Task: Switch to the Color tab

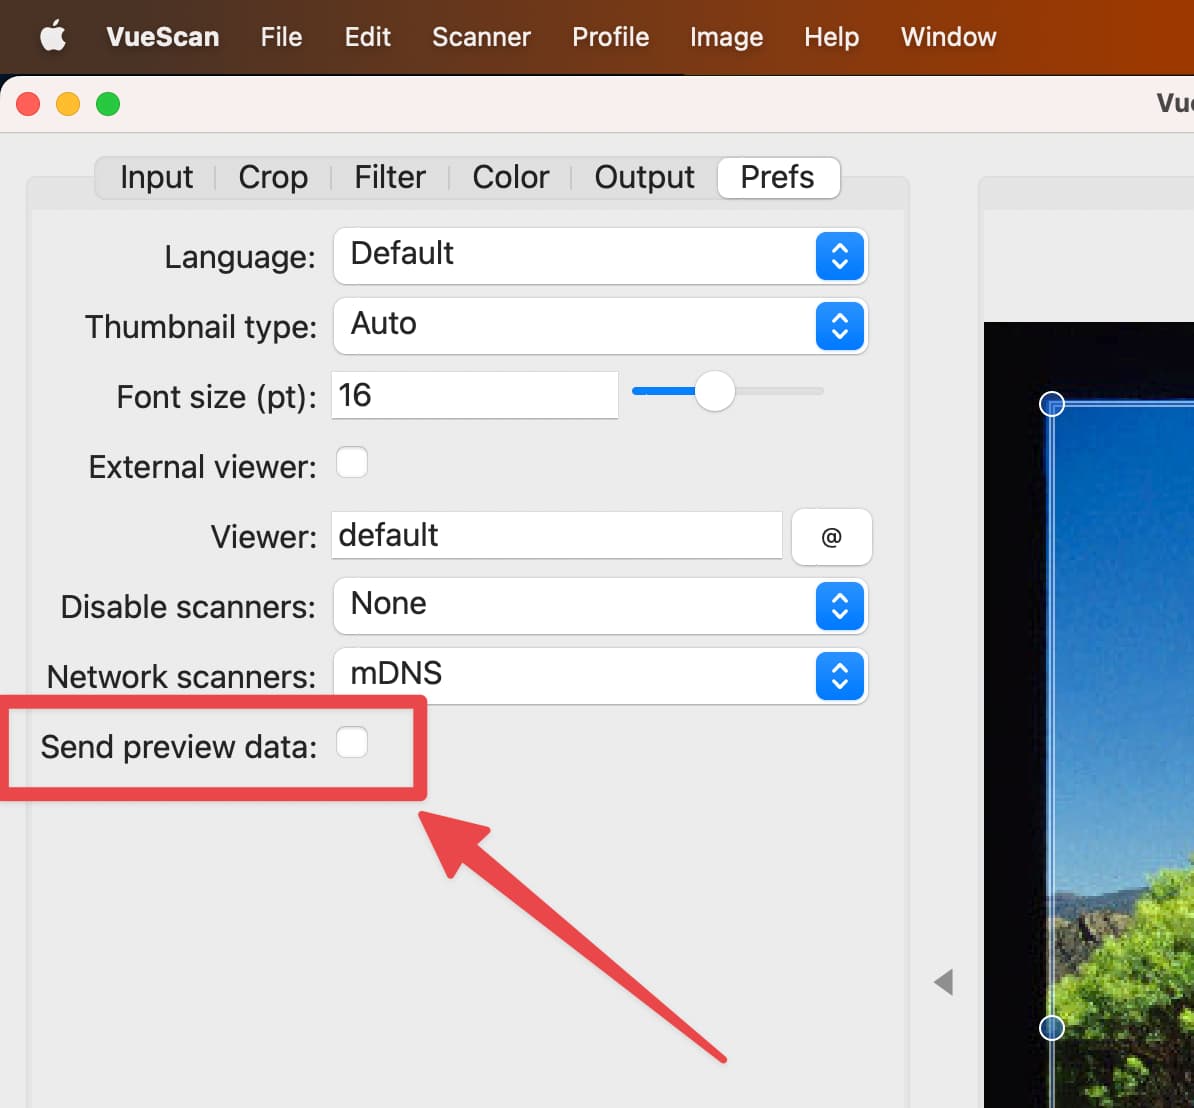Action: 510,177
